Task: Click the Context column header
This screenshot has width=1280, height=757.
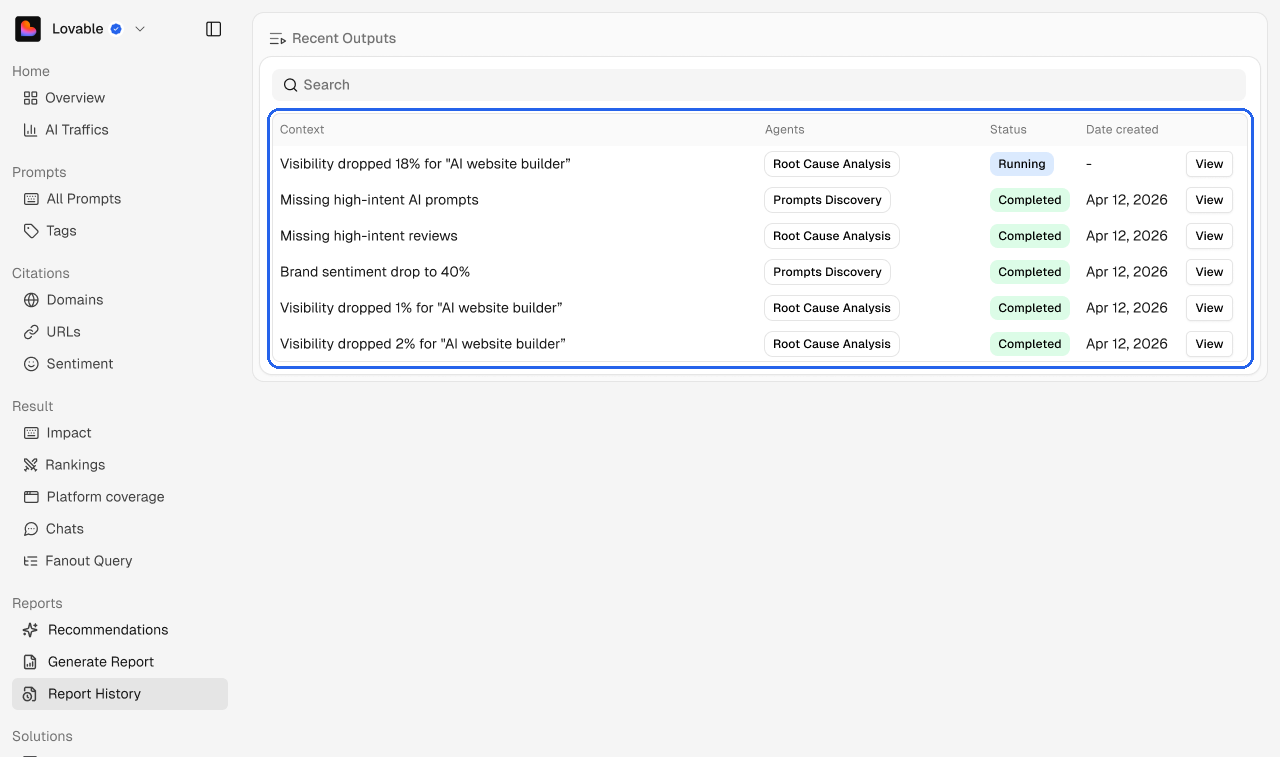Action: click(302, 130)
